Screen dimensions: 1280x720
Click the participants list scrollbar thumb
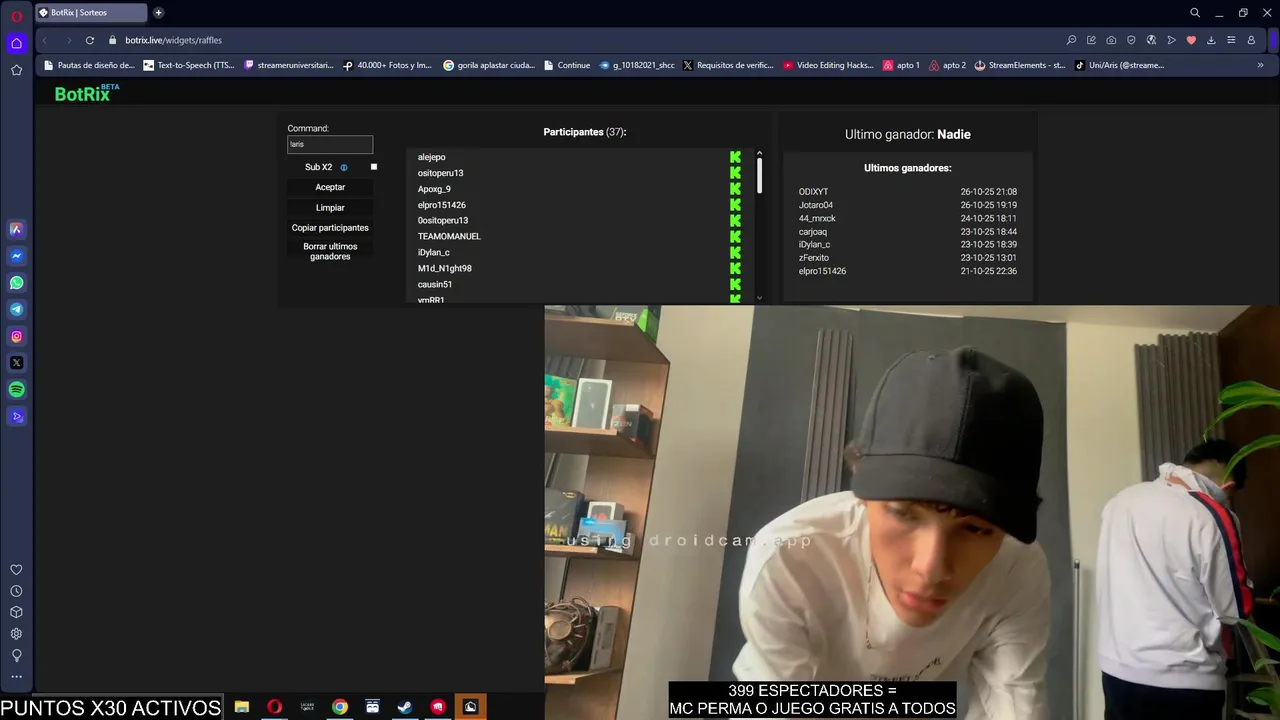click(x=760, y=176)
